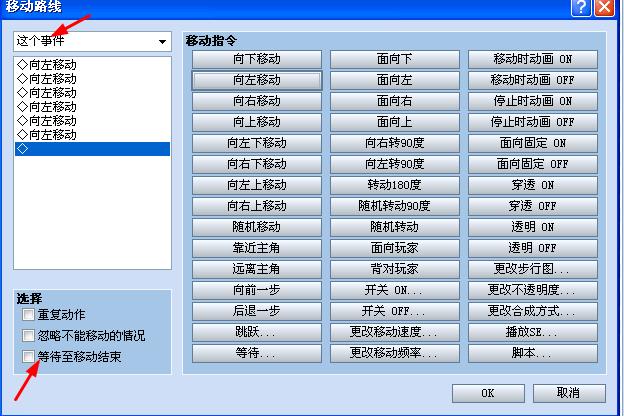Disable with 面向固定 OFF
This screenshot has width=624, height=416.
point(533,164)
